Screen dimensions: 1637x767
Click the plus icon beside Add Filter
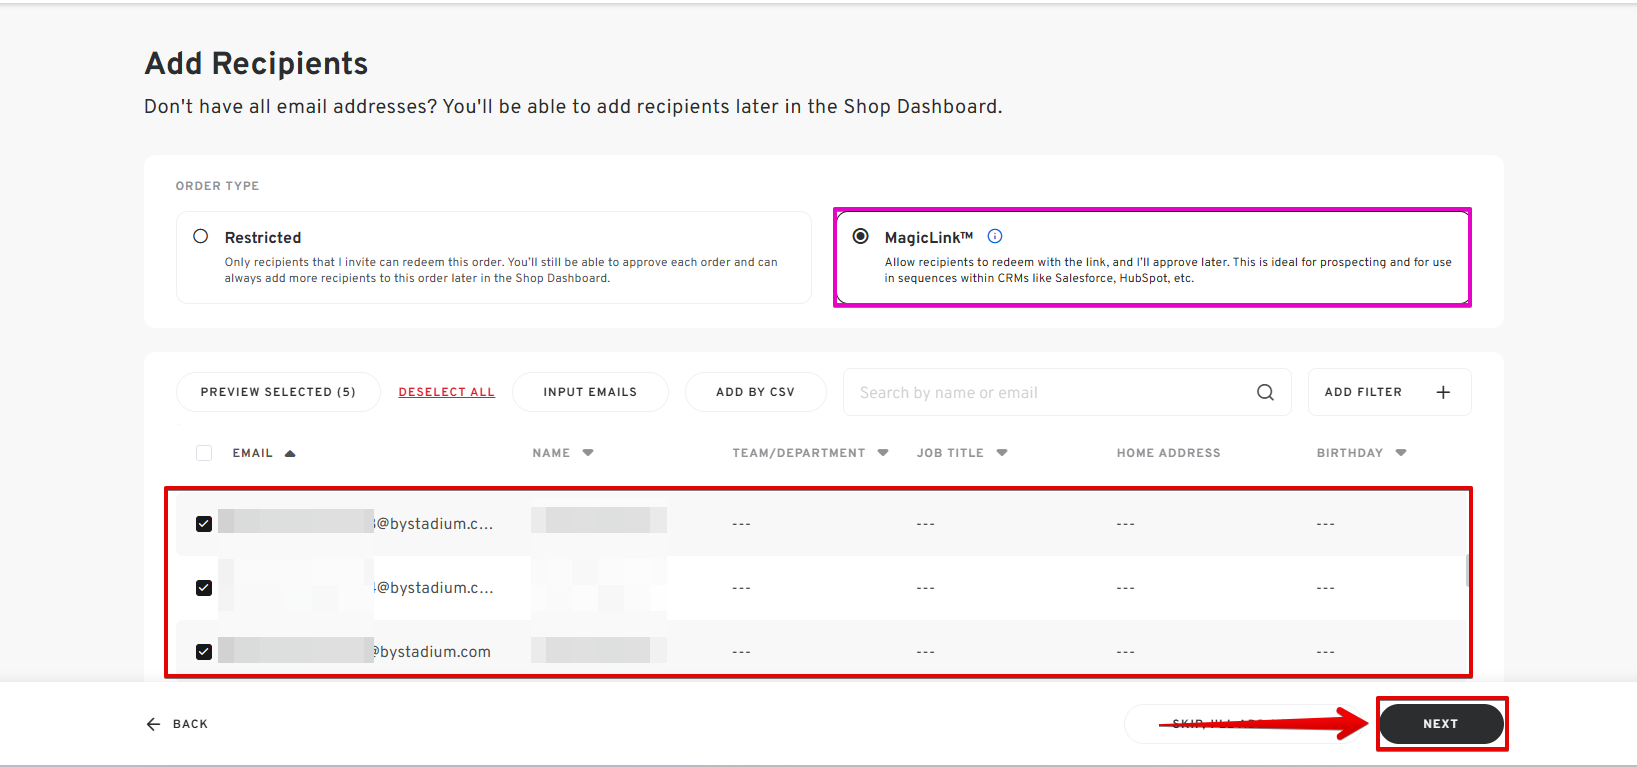[x=1443, y=392]
